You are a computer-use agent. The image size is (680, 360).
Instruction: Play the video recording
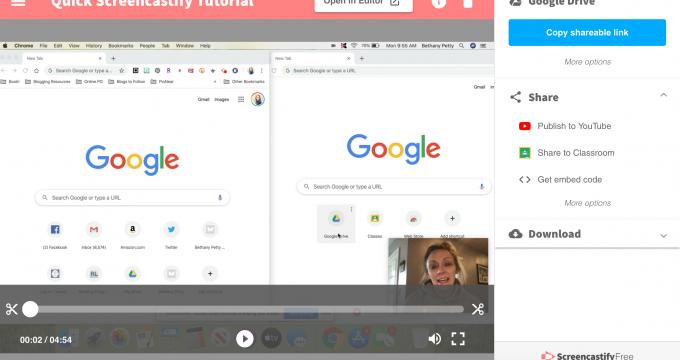[245, 339]
